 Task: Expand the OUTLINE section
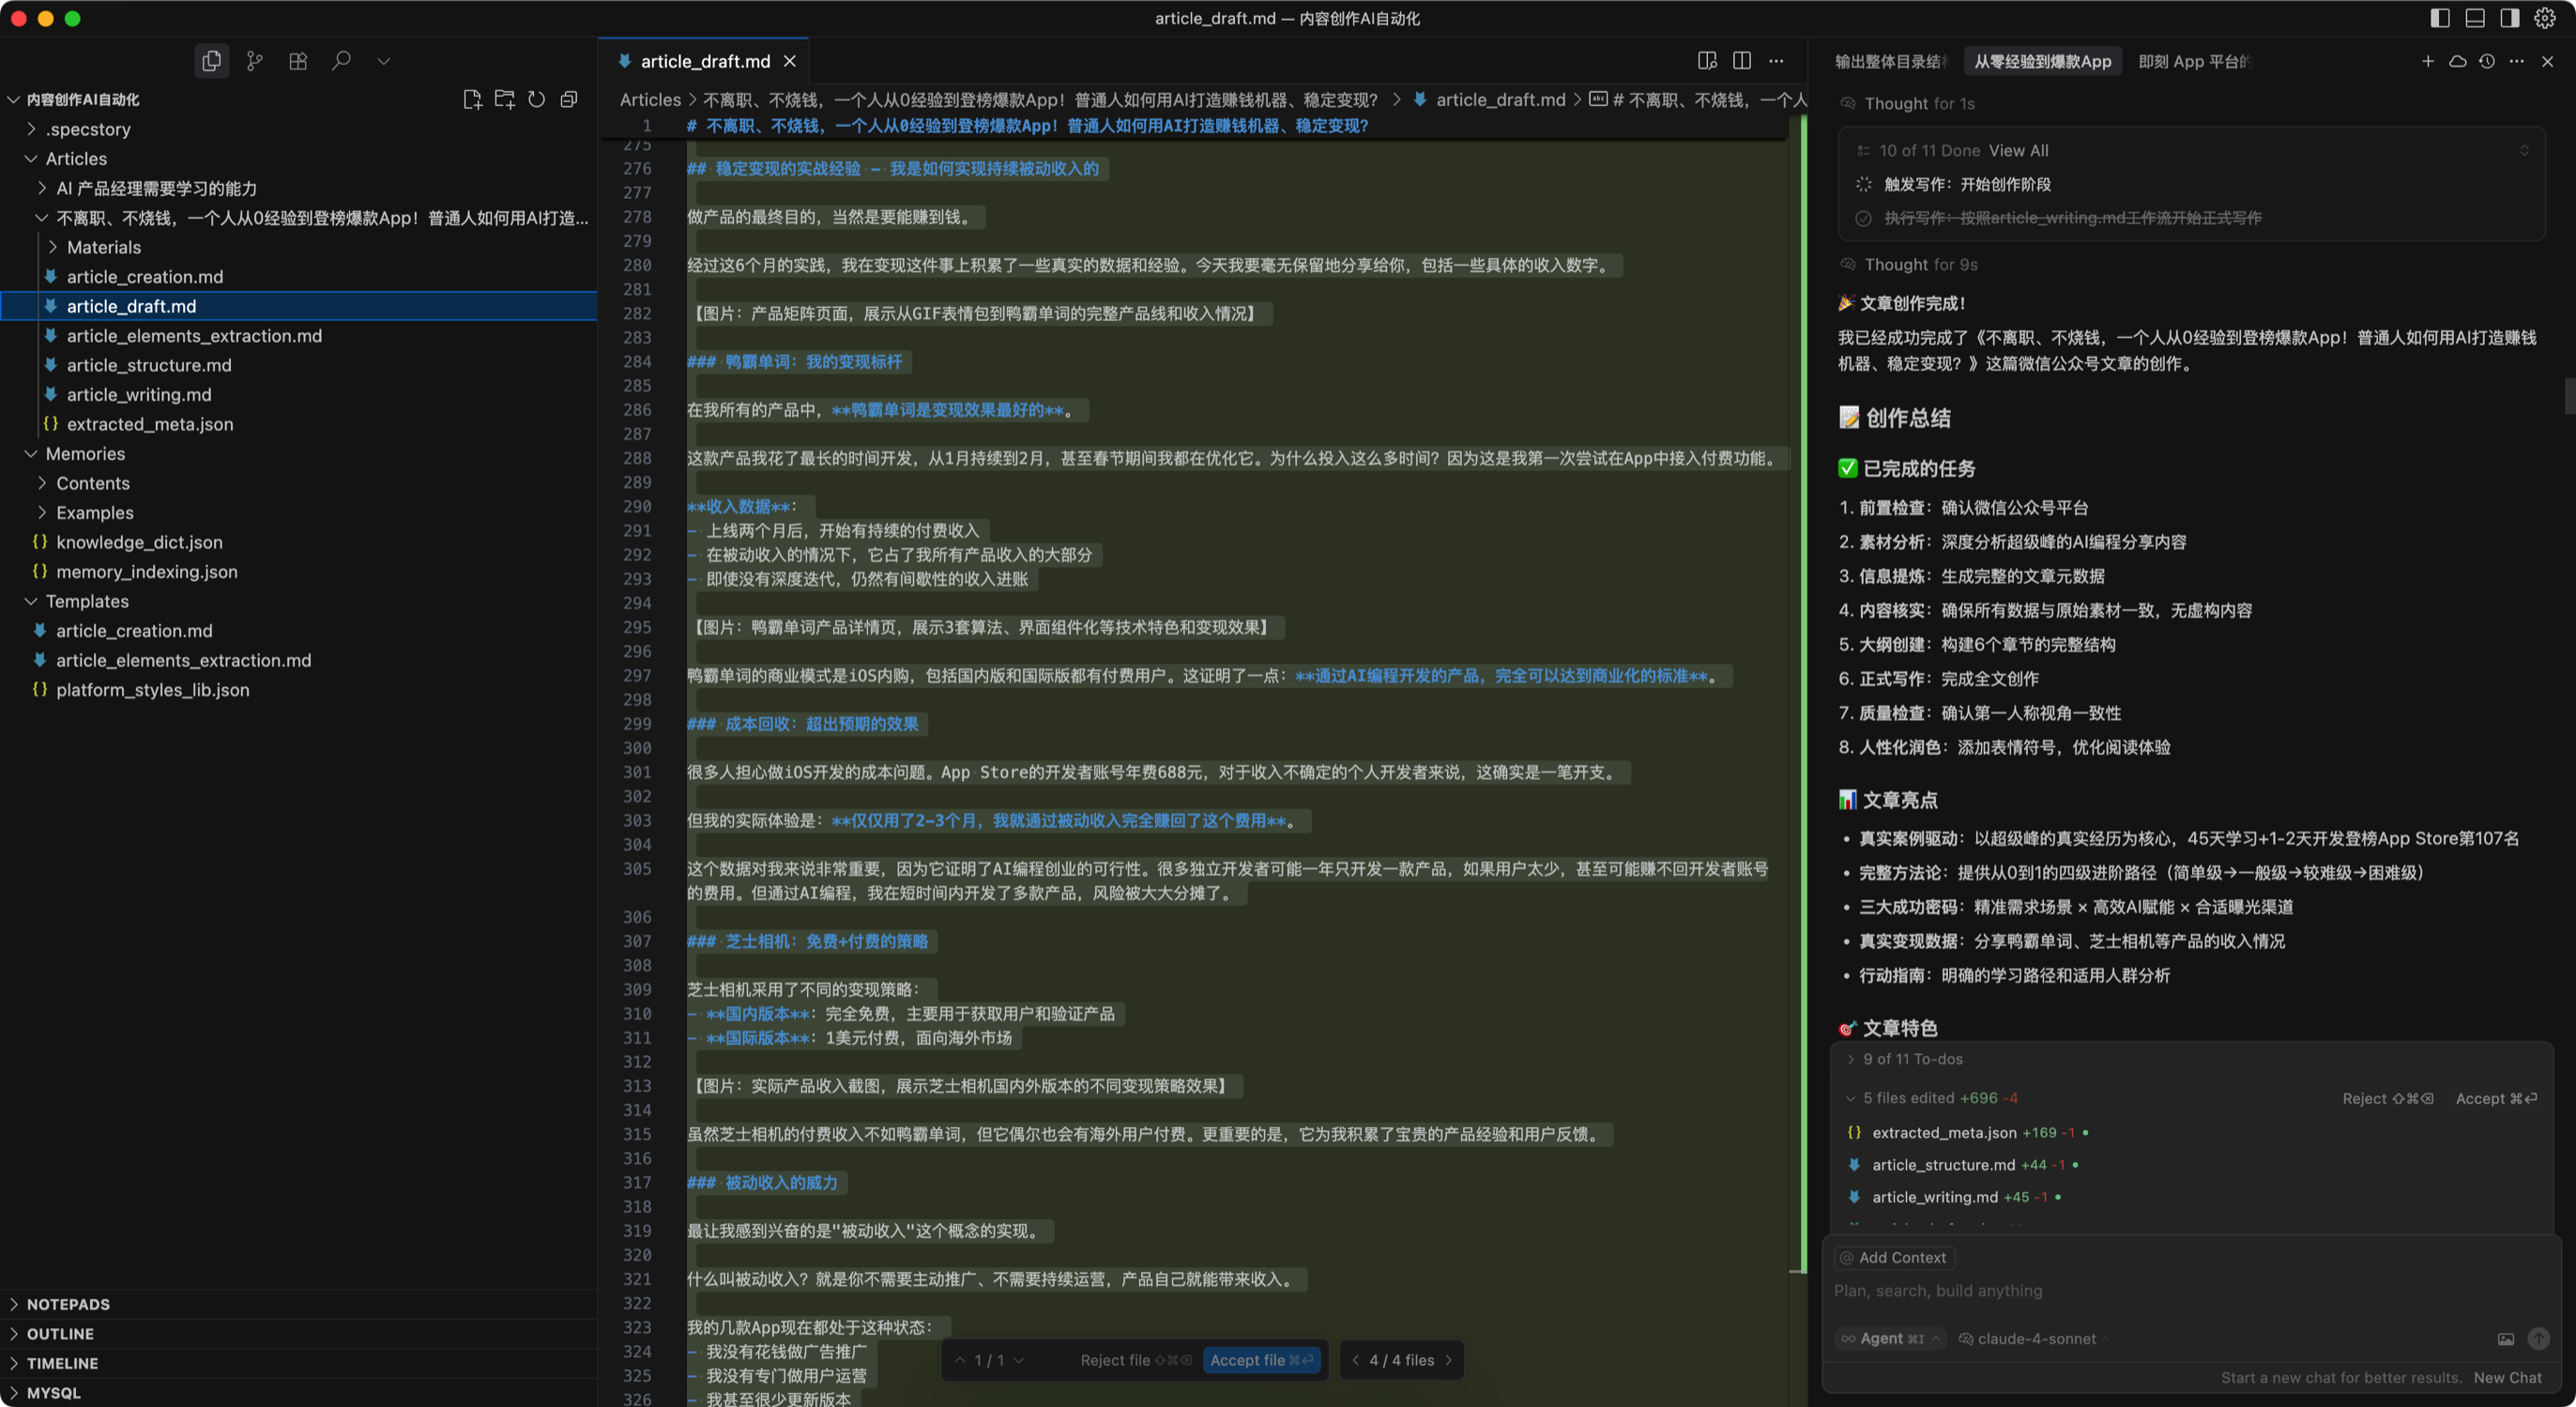pos(60,1333)
